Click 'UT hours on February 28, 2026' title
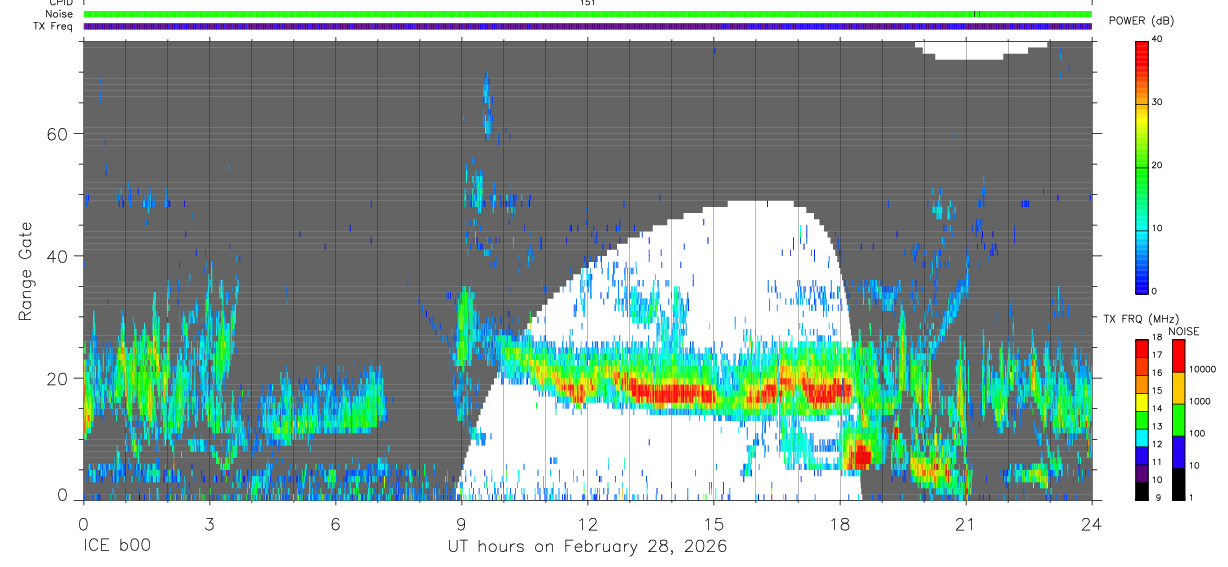This screenshot has width=1228, height=567. coord(587,547)
